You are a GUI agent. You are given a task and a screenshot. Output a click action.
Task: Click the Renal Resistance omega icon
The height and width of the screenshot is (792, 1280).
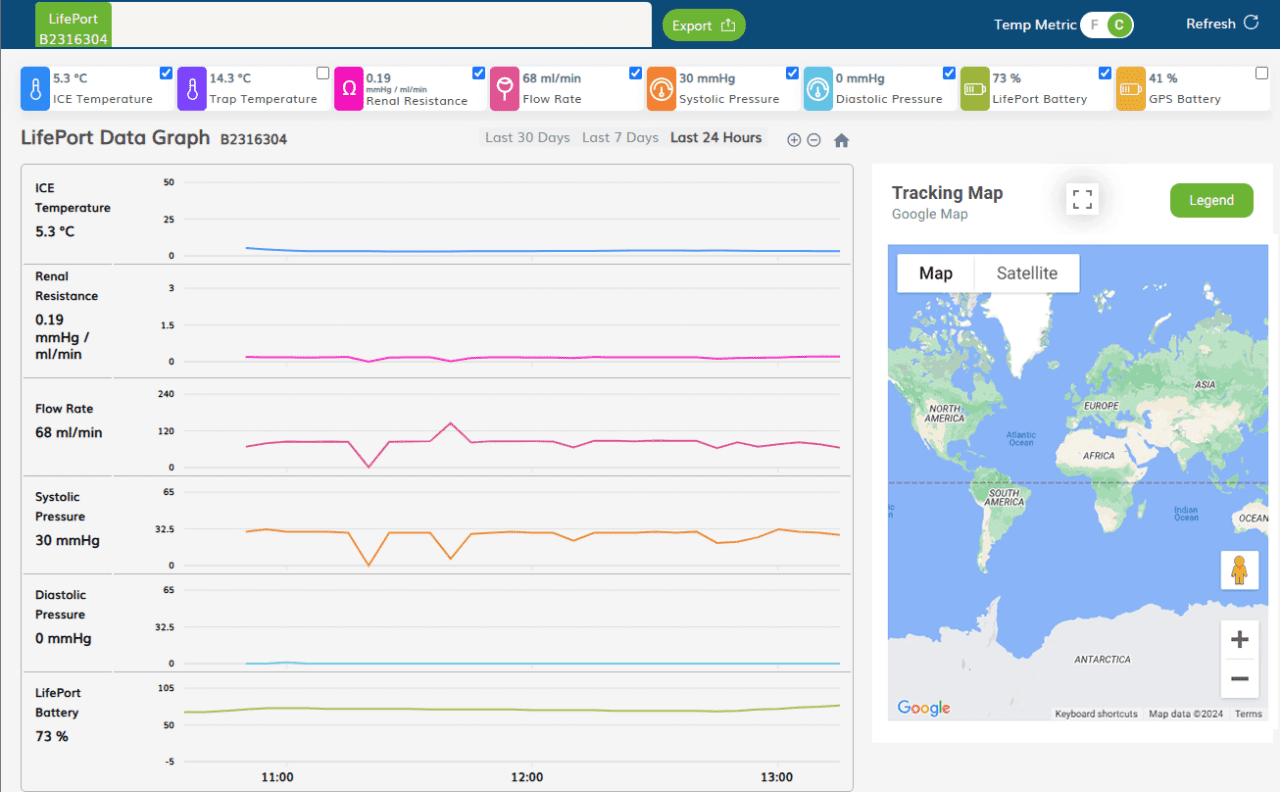pyautogui.click(x=349, y=89)
